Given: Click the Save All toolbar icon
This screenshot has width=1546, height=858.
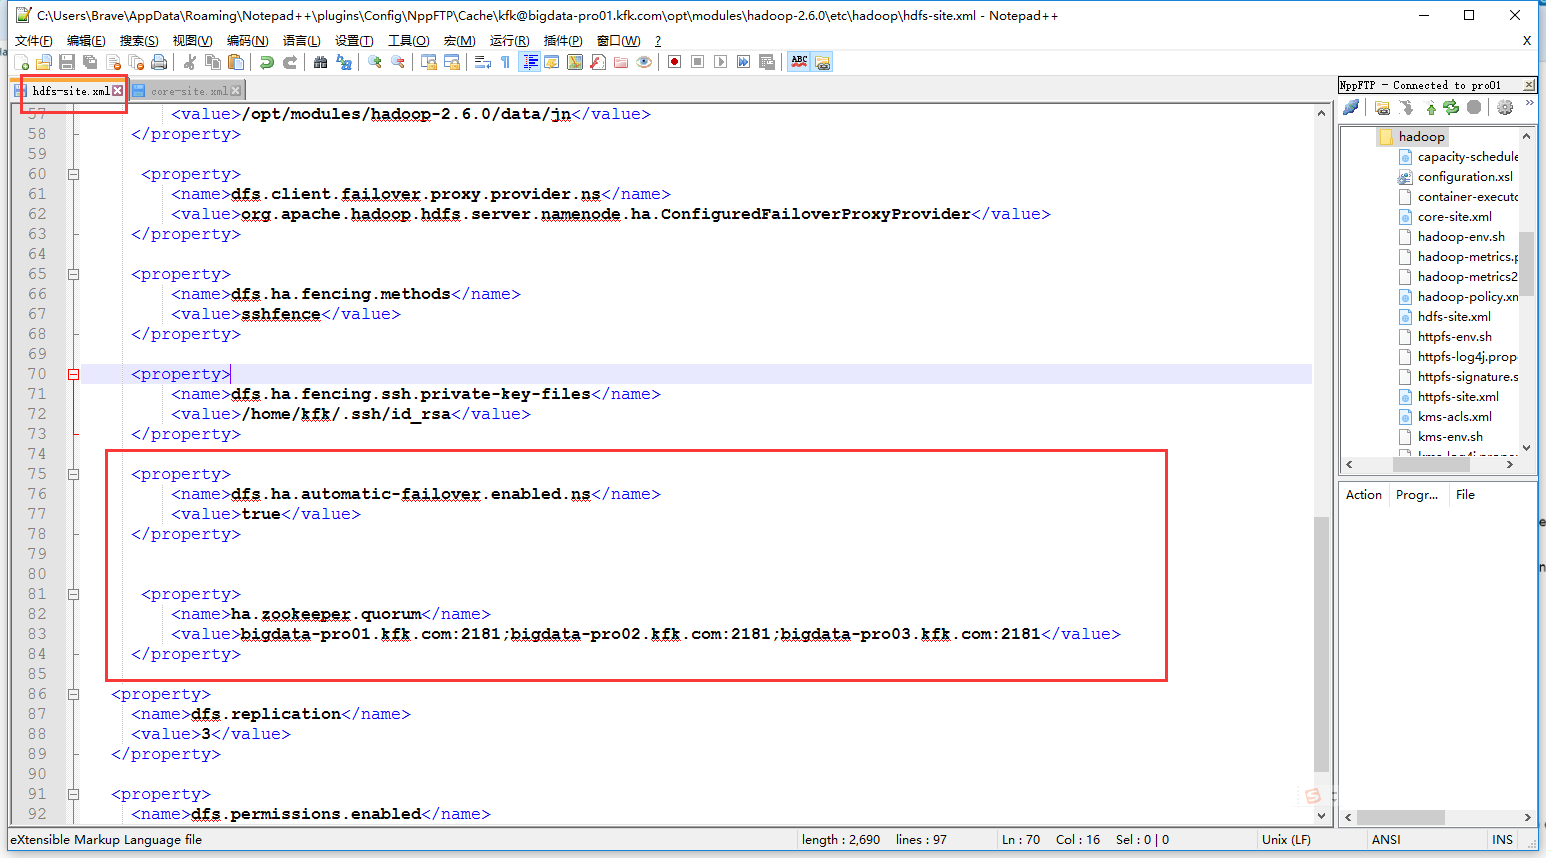Looking at the screenshot, I should click(90, 62).
